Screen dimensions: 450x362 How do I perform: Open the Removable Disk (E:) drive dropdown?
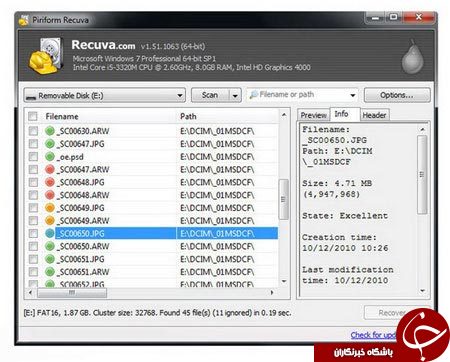tap(105, 95)
